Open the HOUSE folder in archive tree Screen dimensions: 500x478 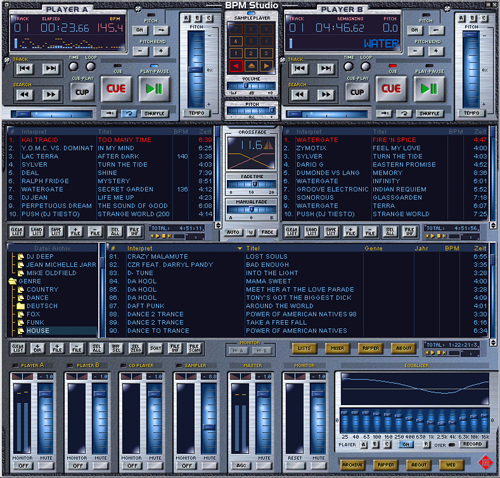tap(38, 331)
